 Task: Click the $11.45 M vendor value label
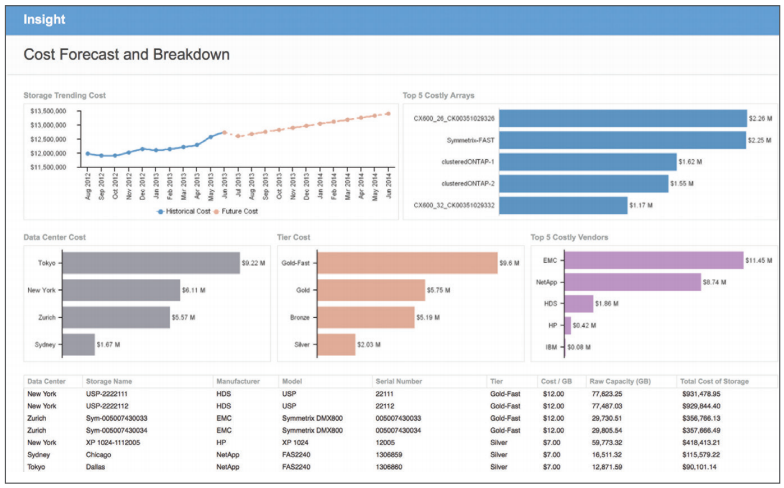click(758, 260)
